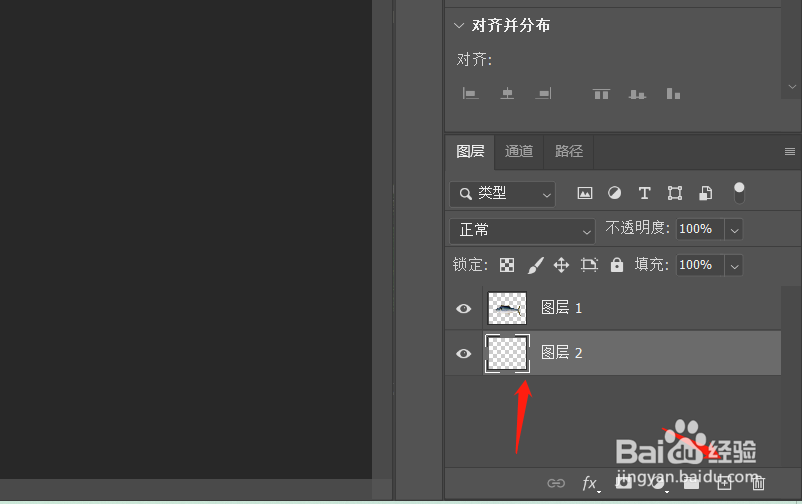Select 图层 2 layer name
The image size is (802, 504).
point(561,353)
